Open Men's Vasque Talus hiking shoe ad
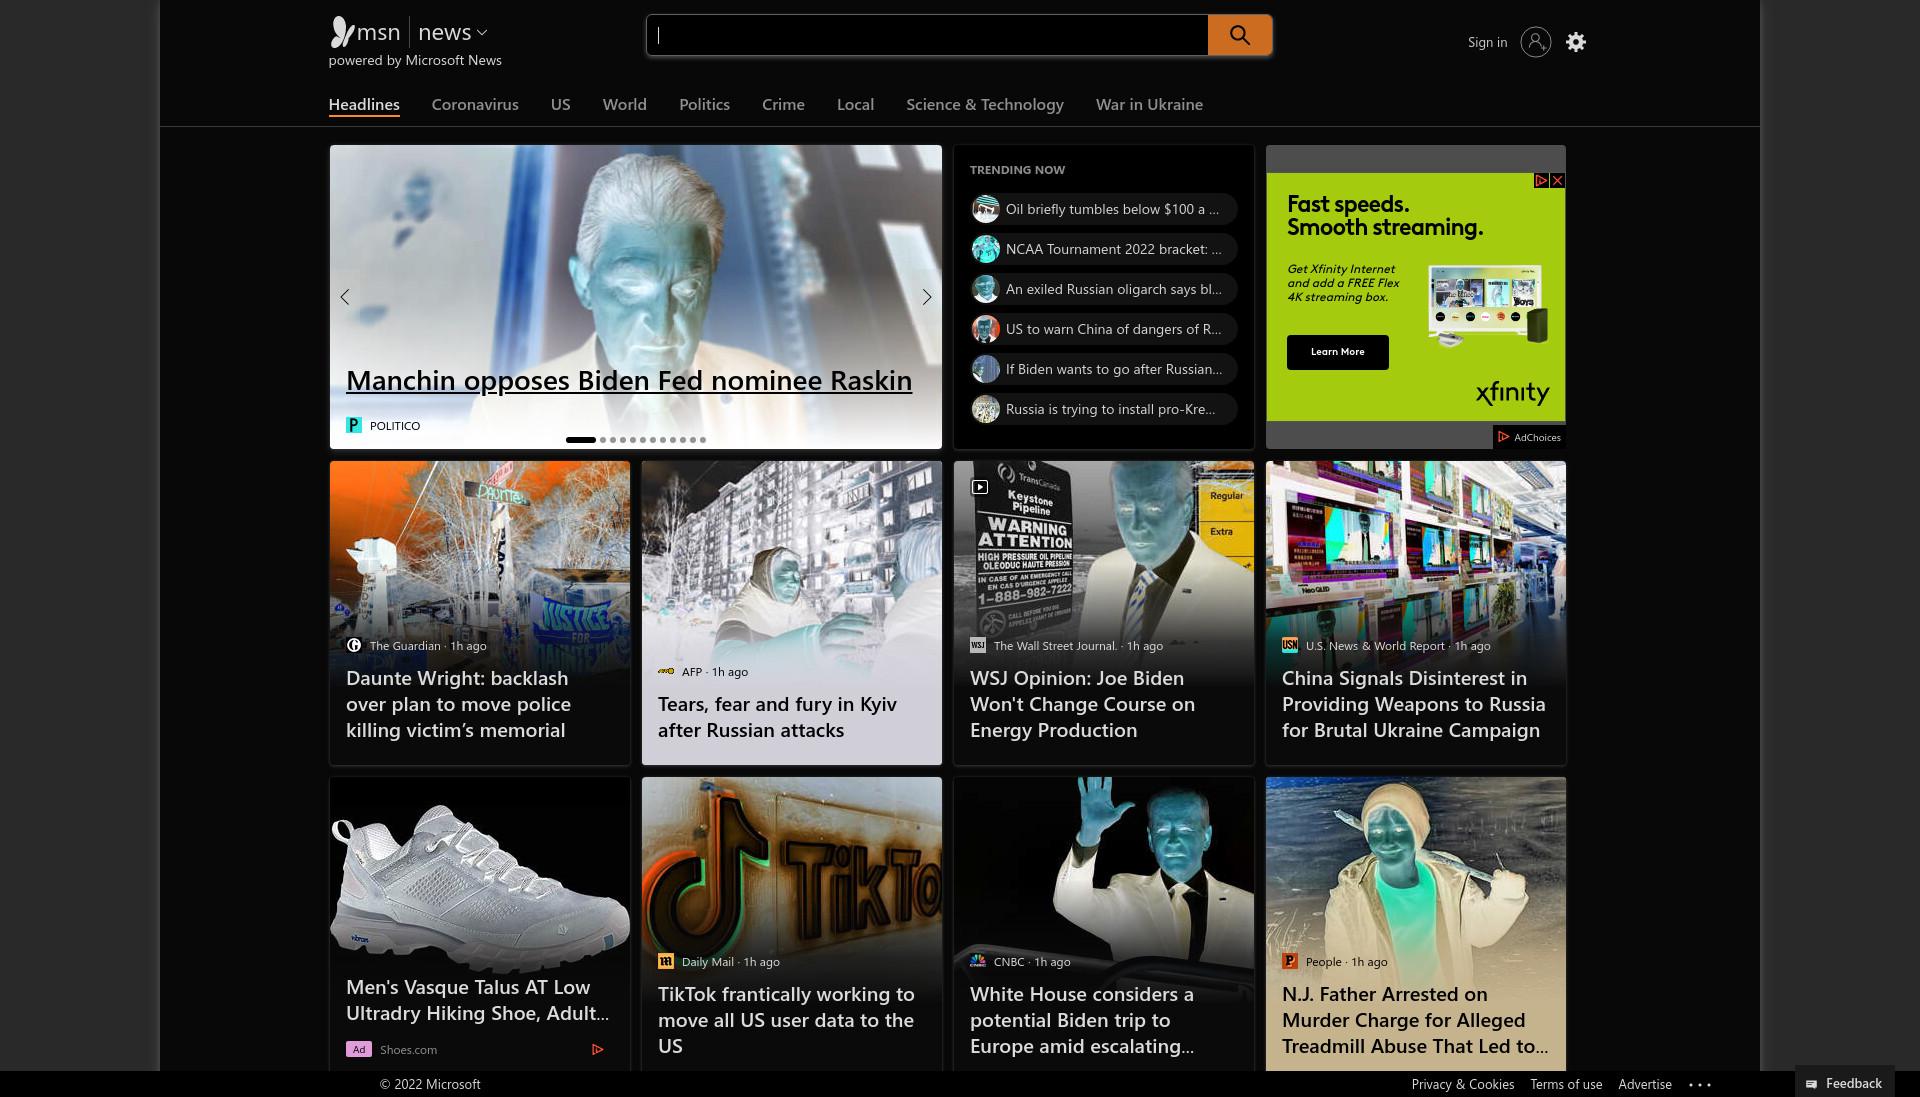 [x=477, y=1000]
